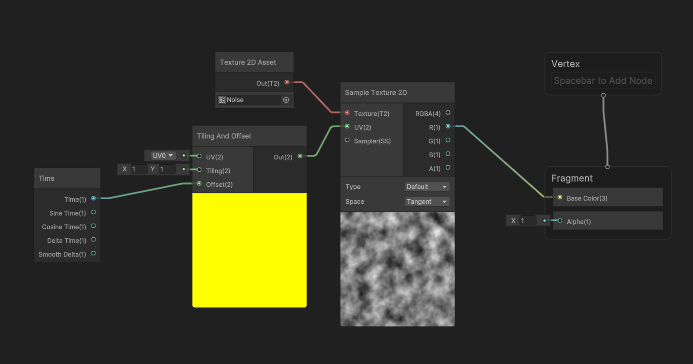Click the Alpha(1) input port in Fragment
The width and height of the screenshot is (693, 364).
tap(560, 221)
